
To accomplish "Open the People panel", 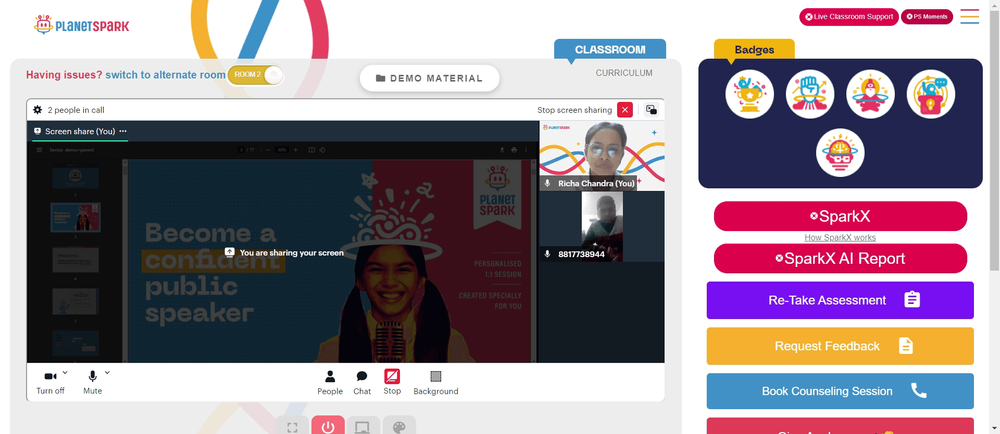I will tap(330, 382).
